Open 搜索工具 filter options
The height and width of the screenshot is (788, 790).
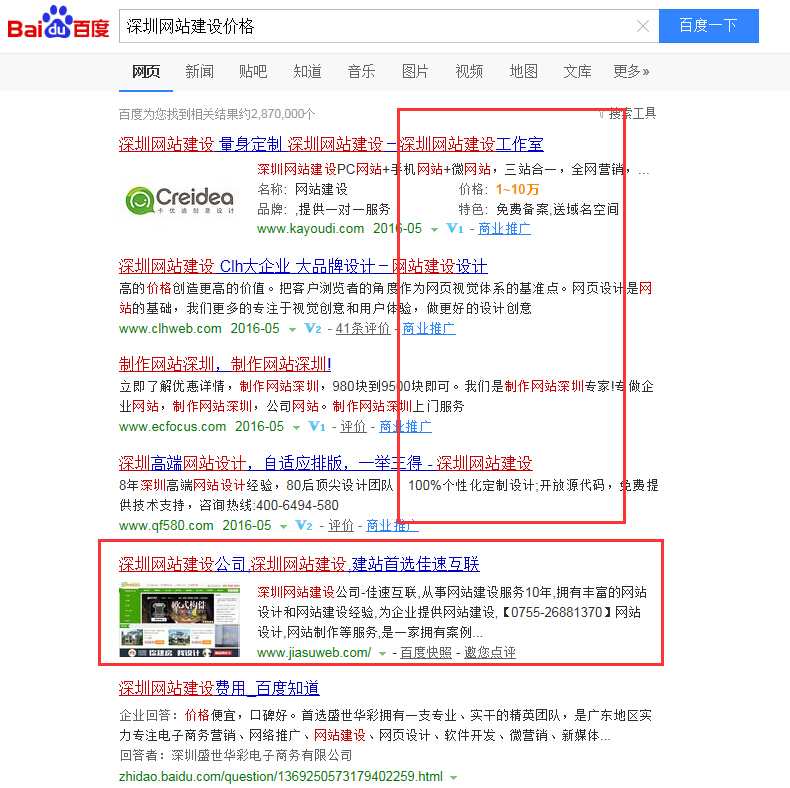tap(628, 114)
